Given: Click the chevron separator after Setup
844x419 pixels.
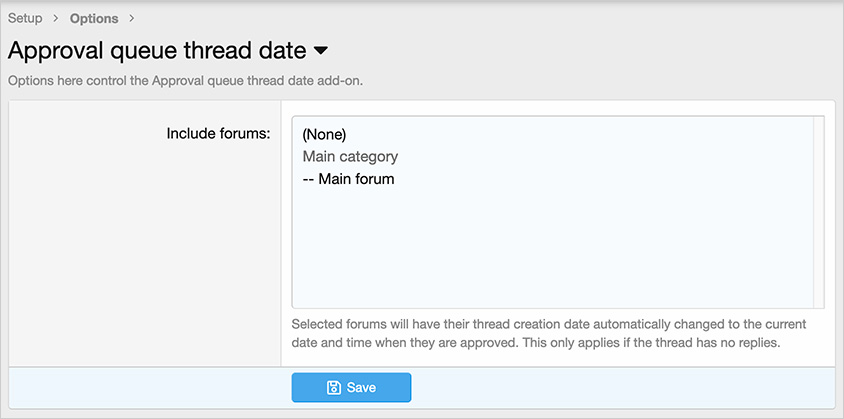Looking at the screenshot, I should [56, 18].
